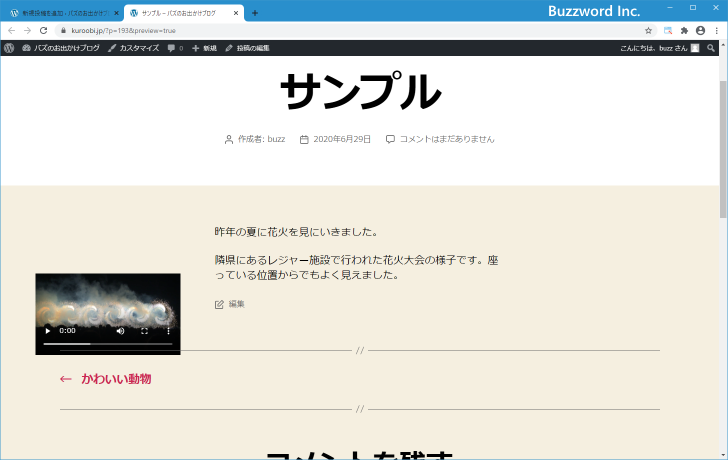728x460 pixels.
Task: Toggle fullscreen on the video player
Action: point(144,330)
